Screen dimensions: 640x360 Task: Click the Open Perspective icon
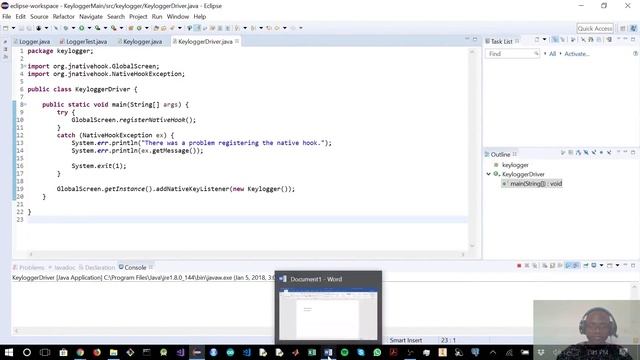click(622, 29)
